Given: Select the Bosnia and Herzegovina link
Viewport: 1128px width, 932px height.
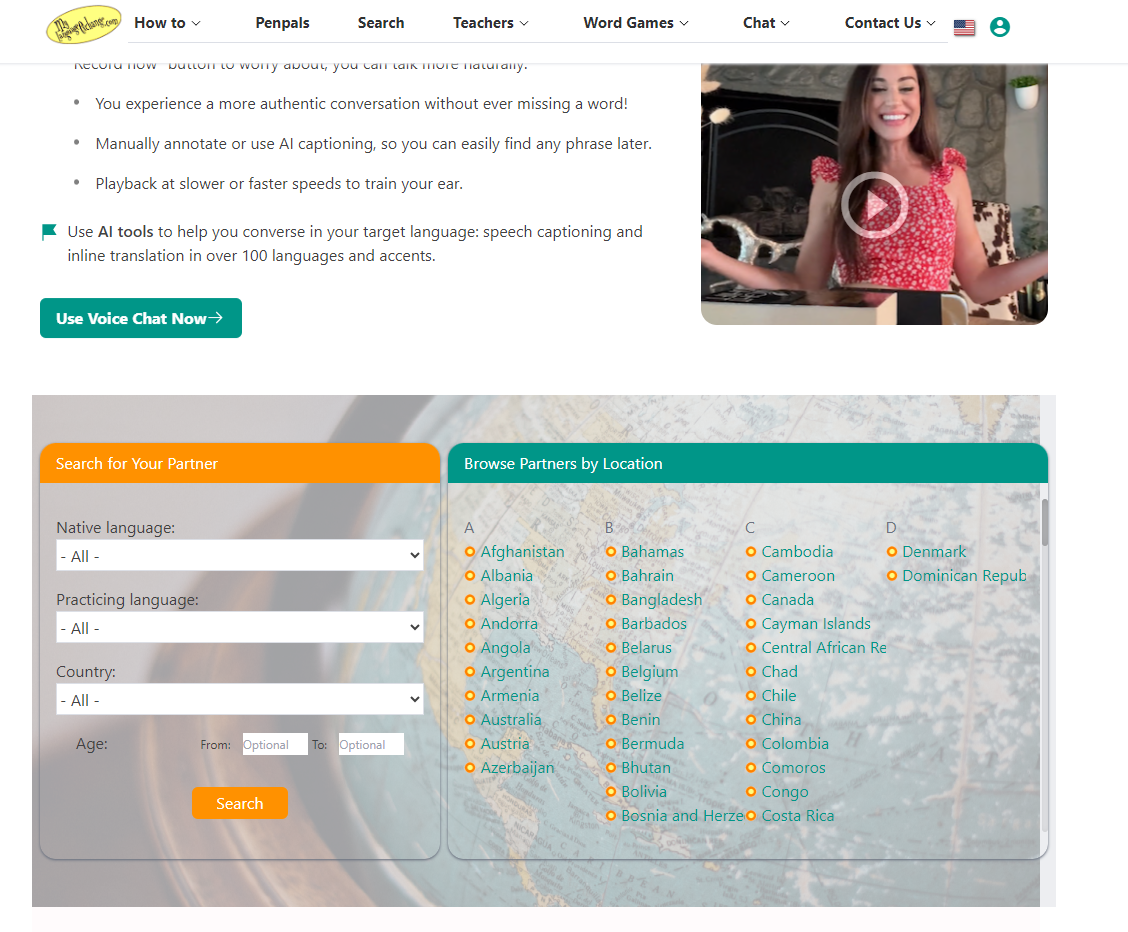Looking at the screenshot, I should [683, 816].
